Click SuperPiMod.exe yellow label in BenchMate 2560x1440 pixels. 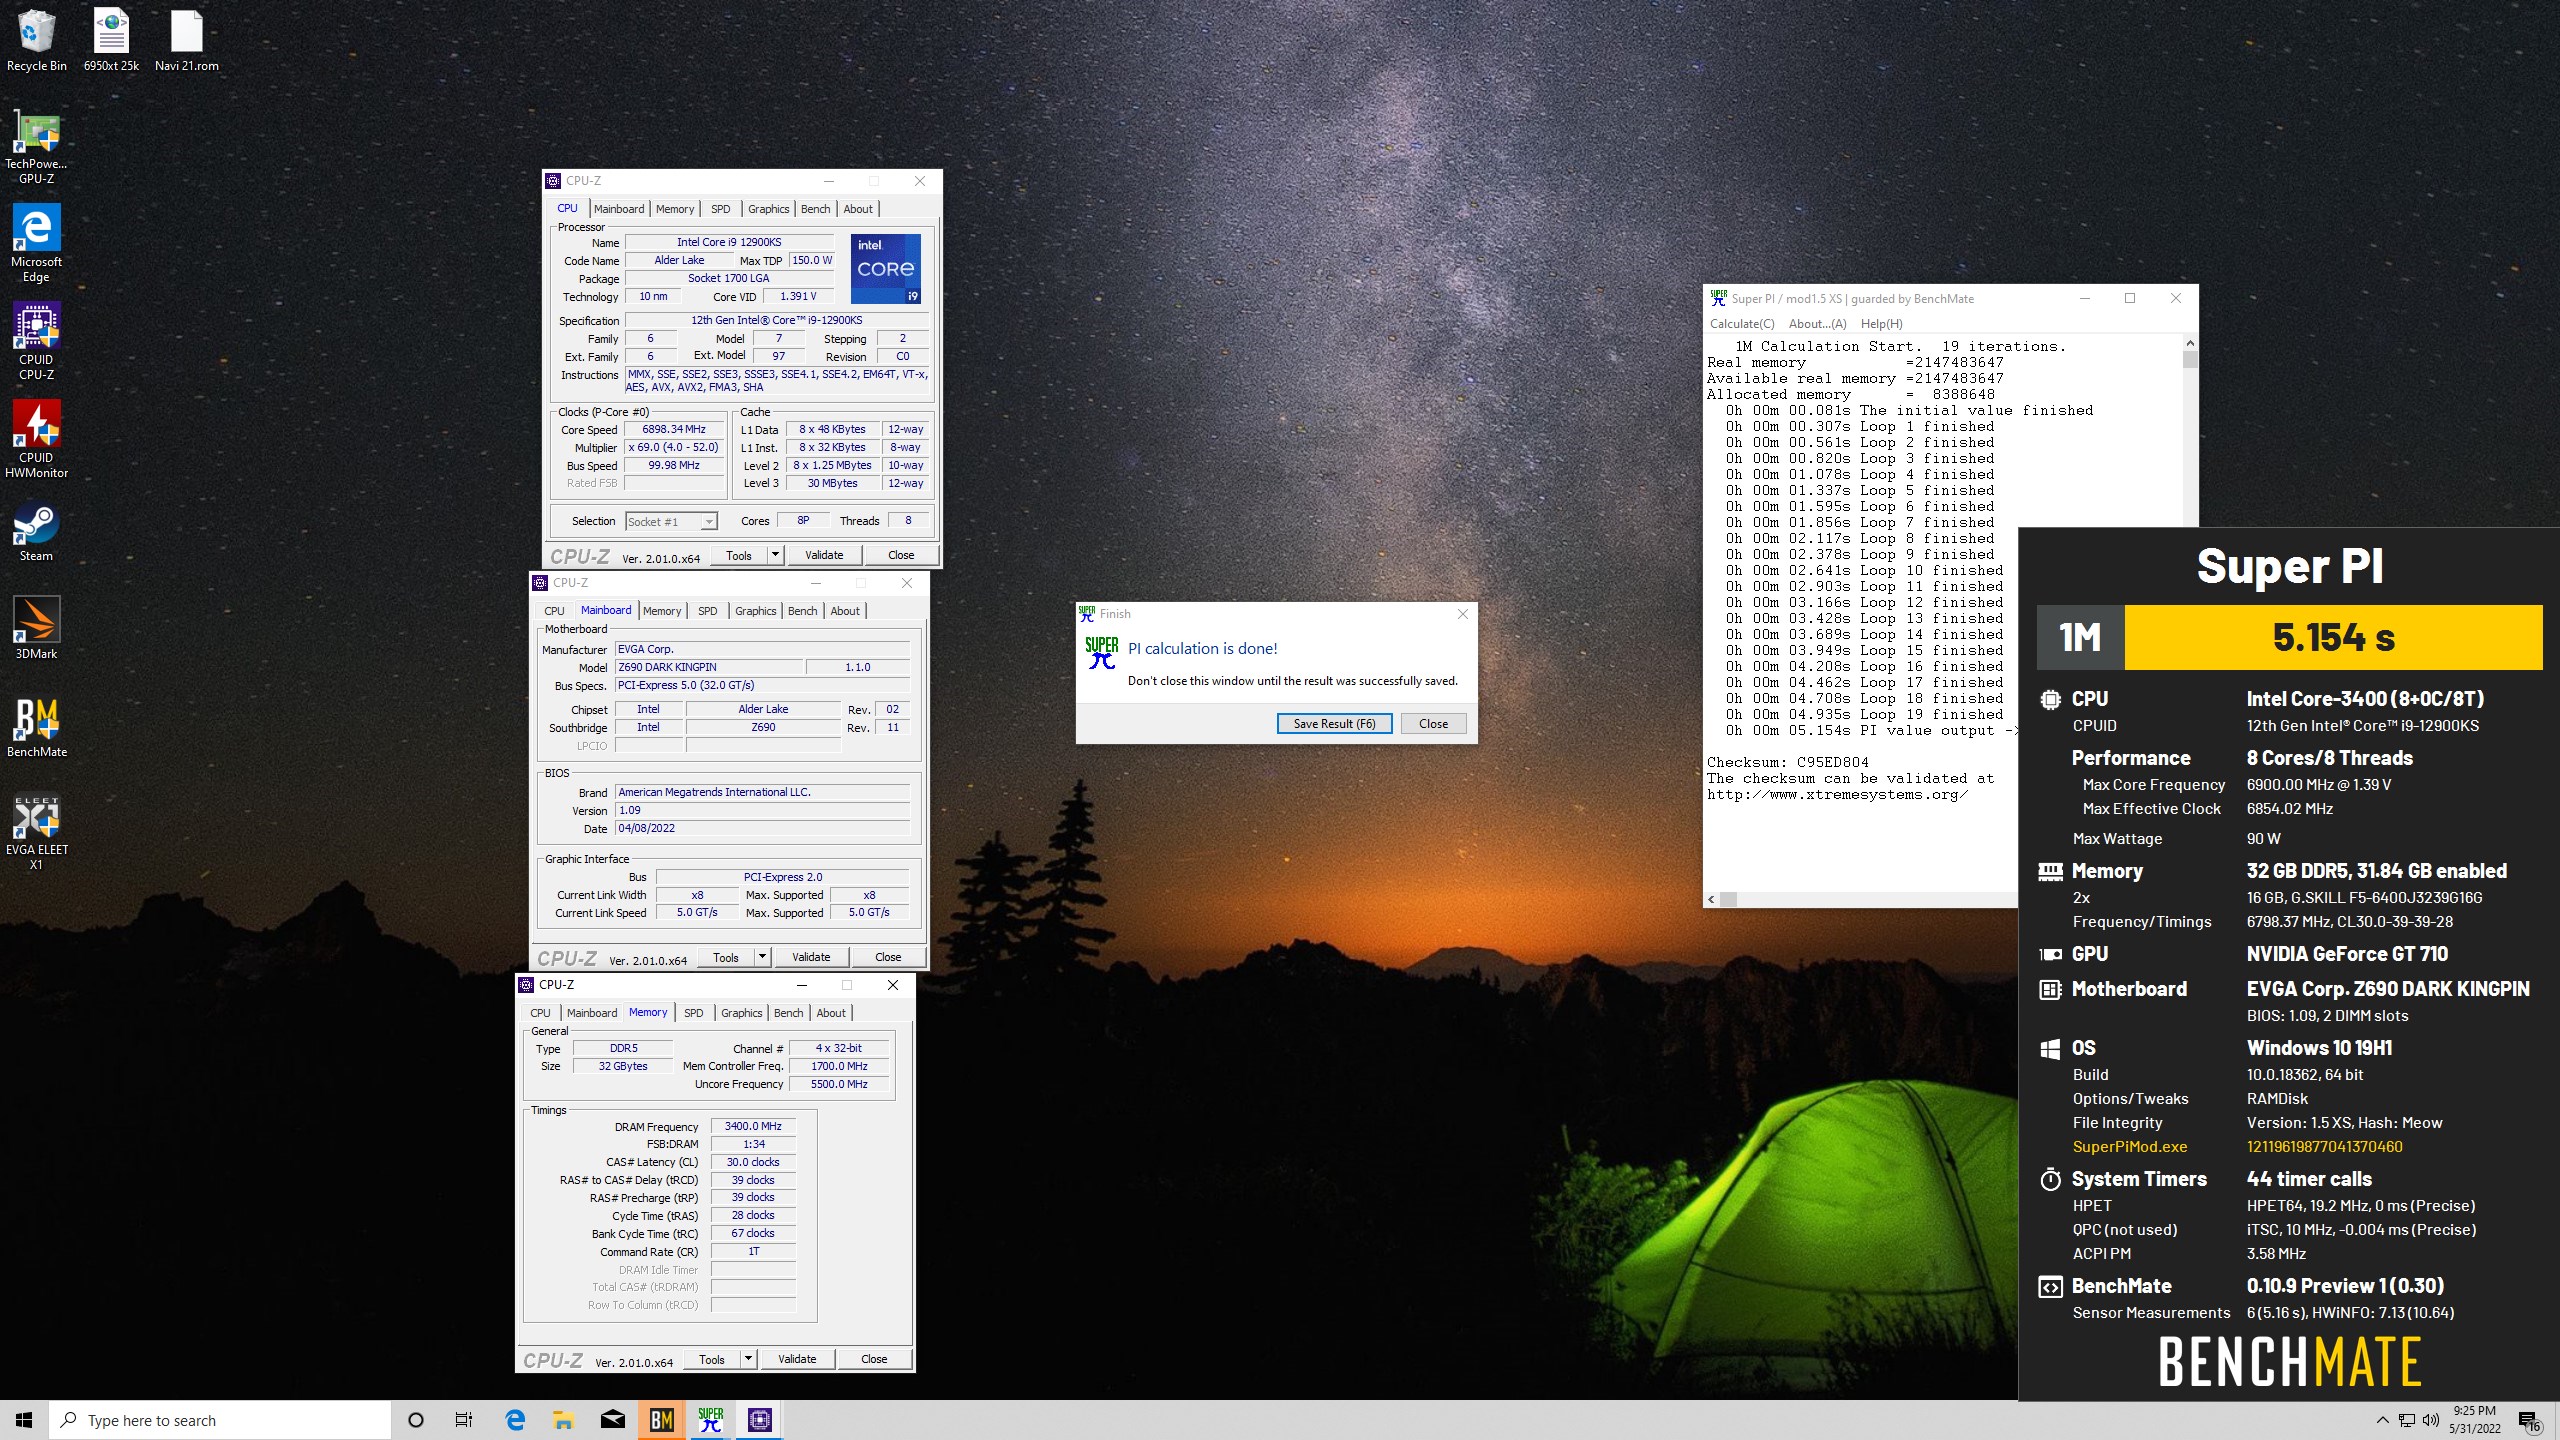[2129, 1147]
